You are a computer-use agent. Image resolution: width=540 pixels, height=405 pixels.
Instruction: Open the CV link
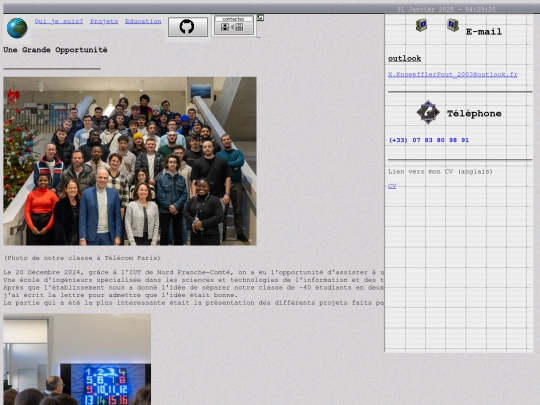392,186
